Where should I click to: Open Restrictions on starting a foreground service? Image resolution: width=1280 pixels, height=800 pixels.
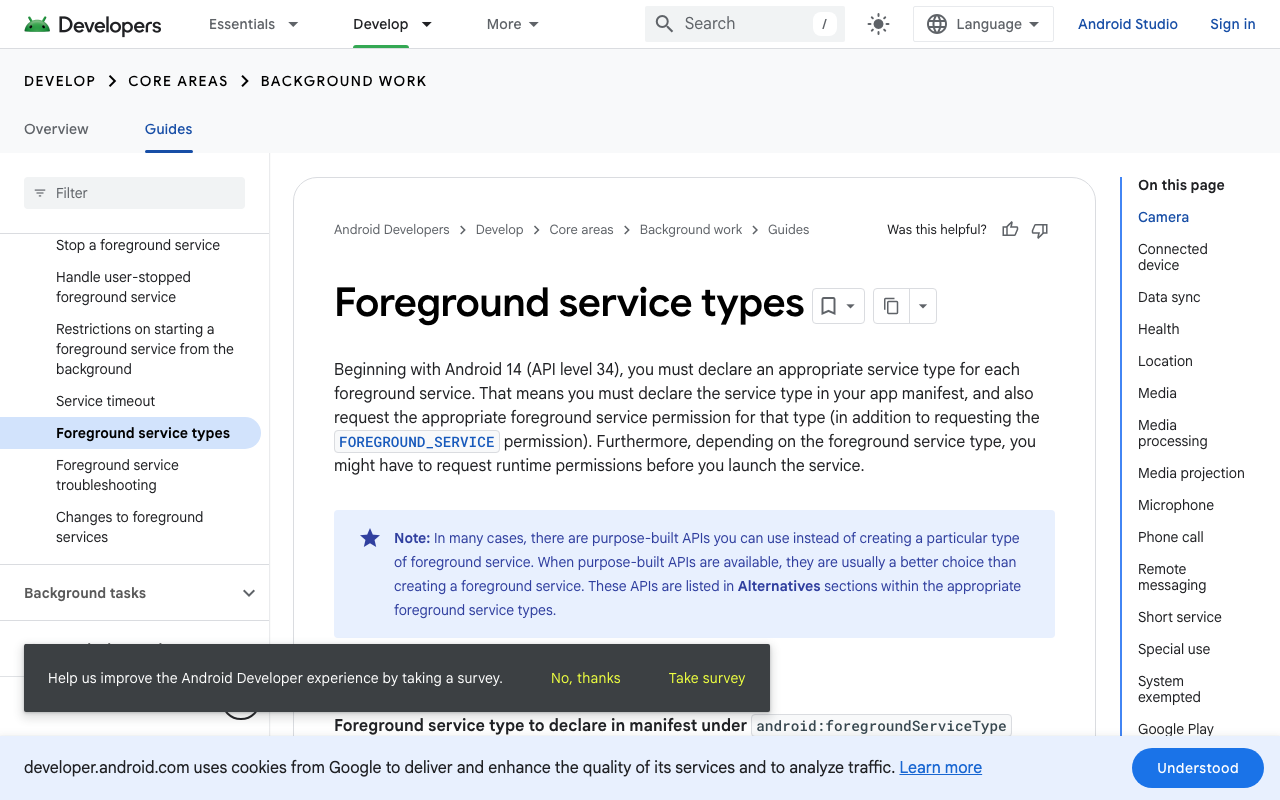click(145, 349)
